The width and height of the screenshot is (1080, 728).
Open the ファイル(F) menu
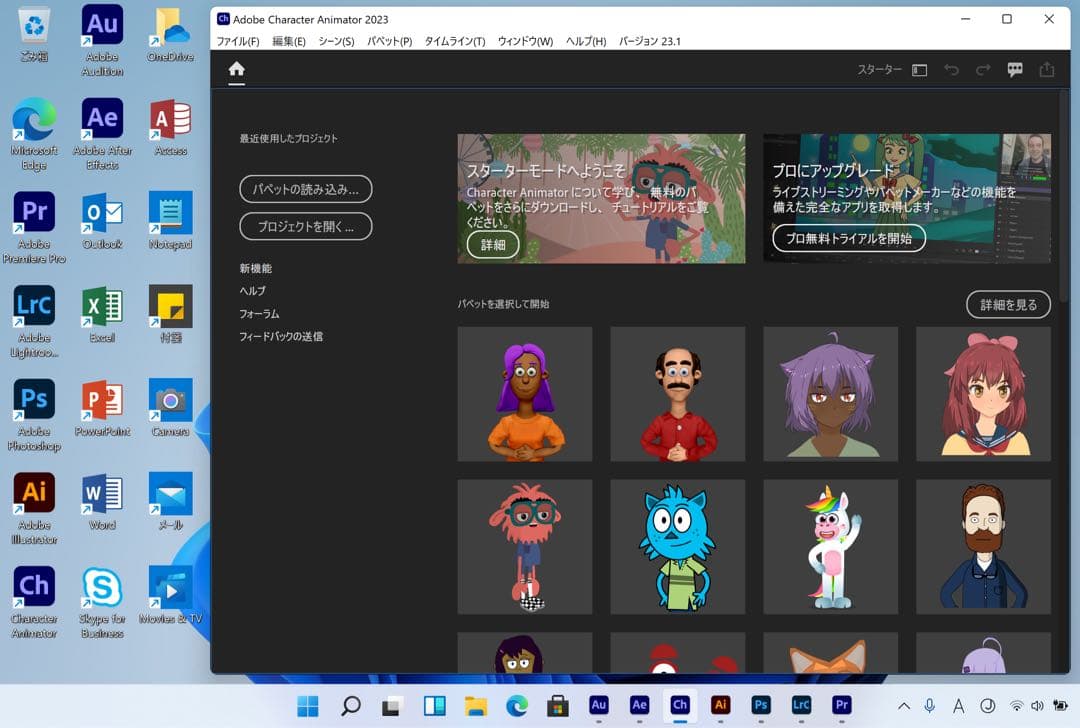pyautogui.click(x=238, y=41)
